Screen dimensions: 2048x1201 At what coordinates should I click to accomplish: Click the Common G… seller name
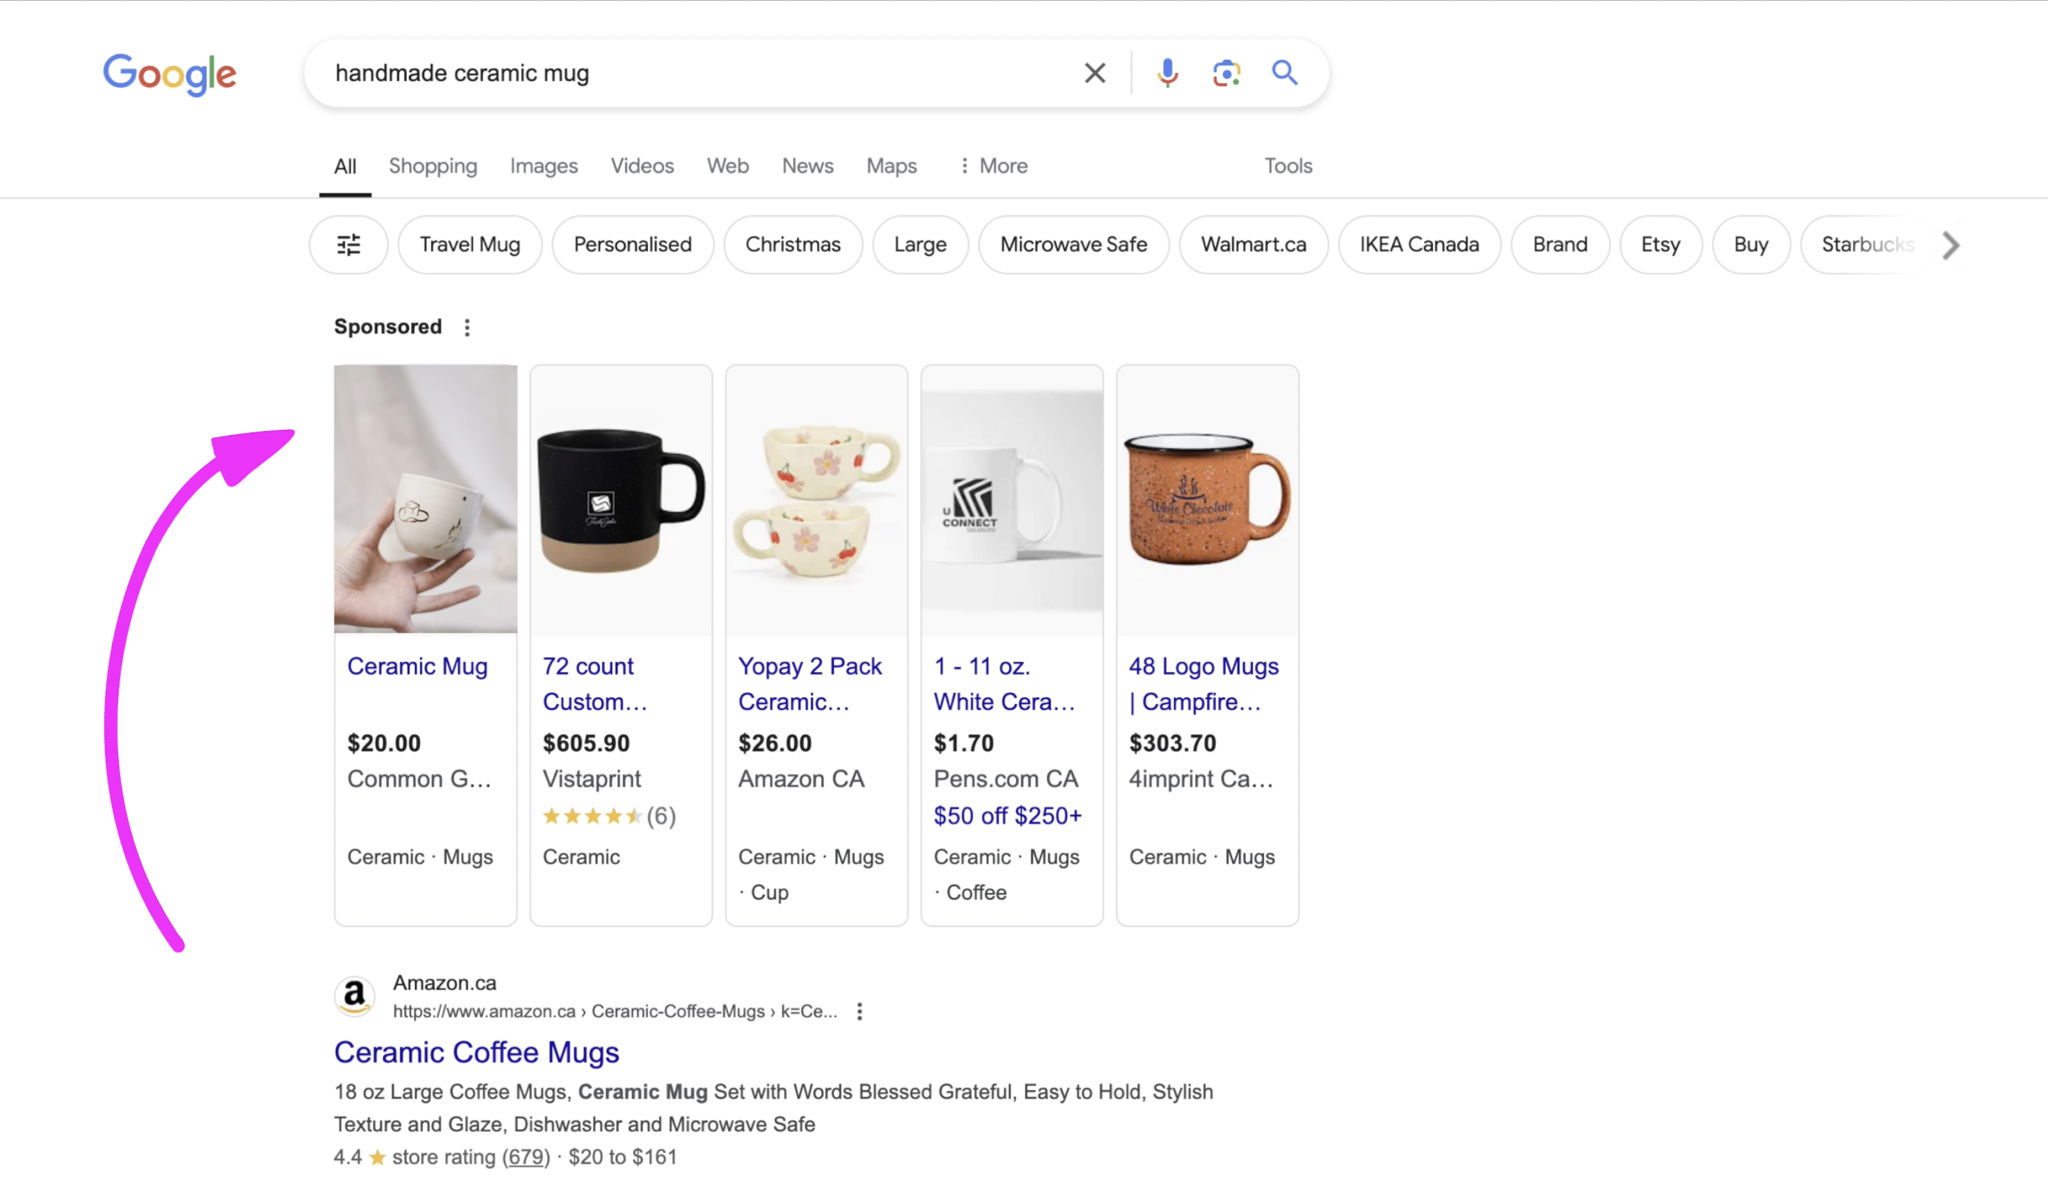click(420, 779)
